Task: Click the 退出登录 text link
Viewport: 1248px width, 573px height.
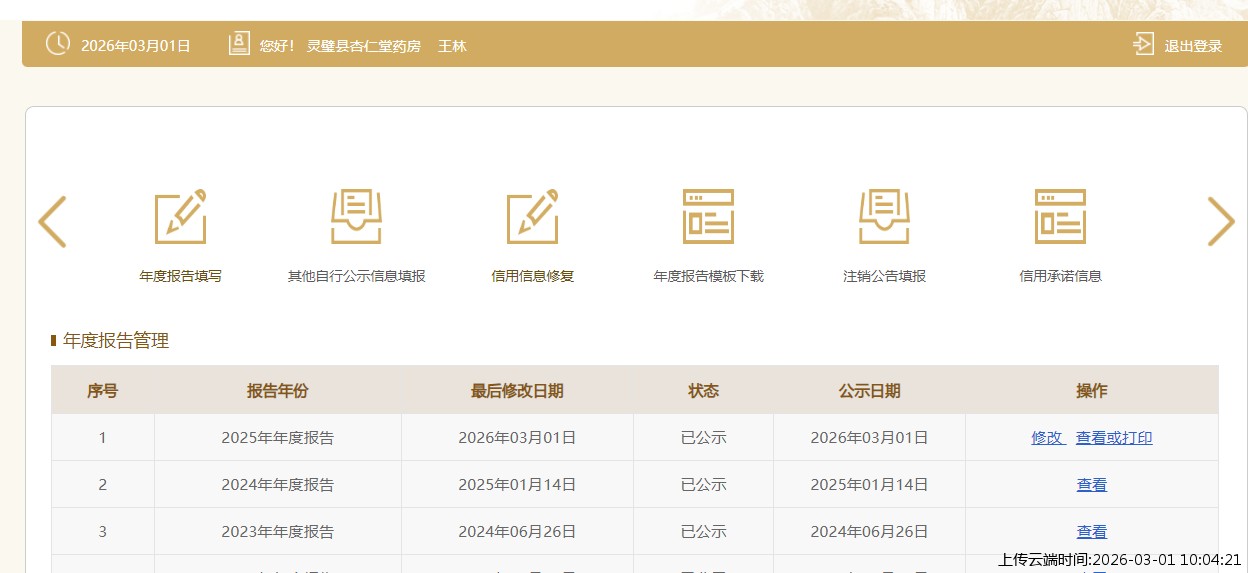Action: point(1193,46)
